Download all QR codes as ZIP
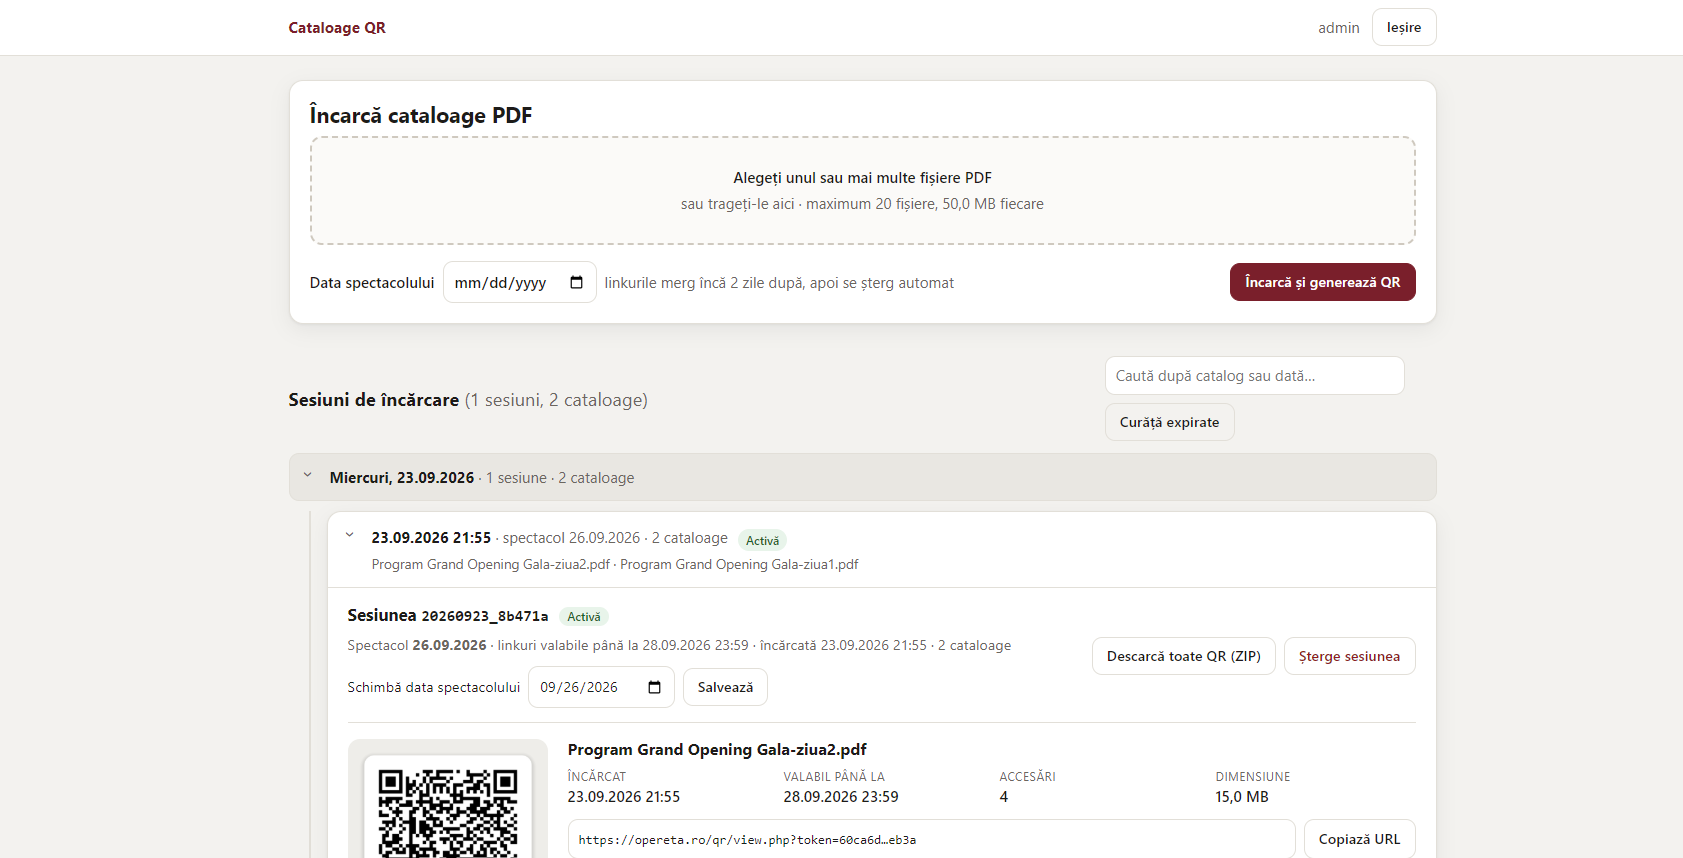The height and width of the screenshot is (858, 1683). [1183, 656]
